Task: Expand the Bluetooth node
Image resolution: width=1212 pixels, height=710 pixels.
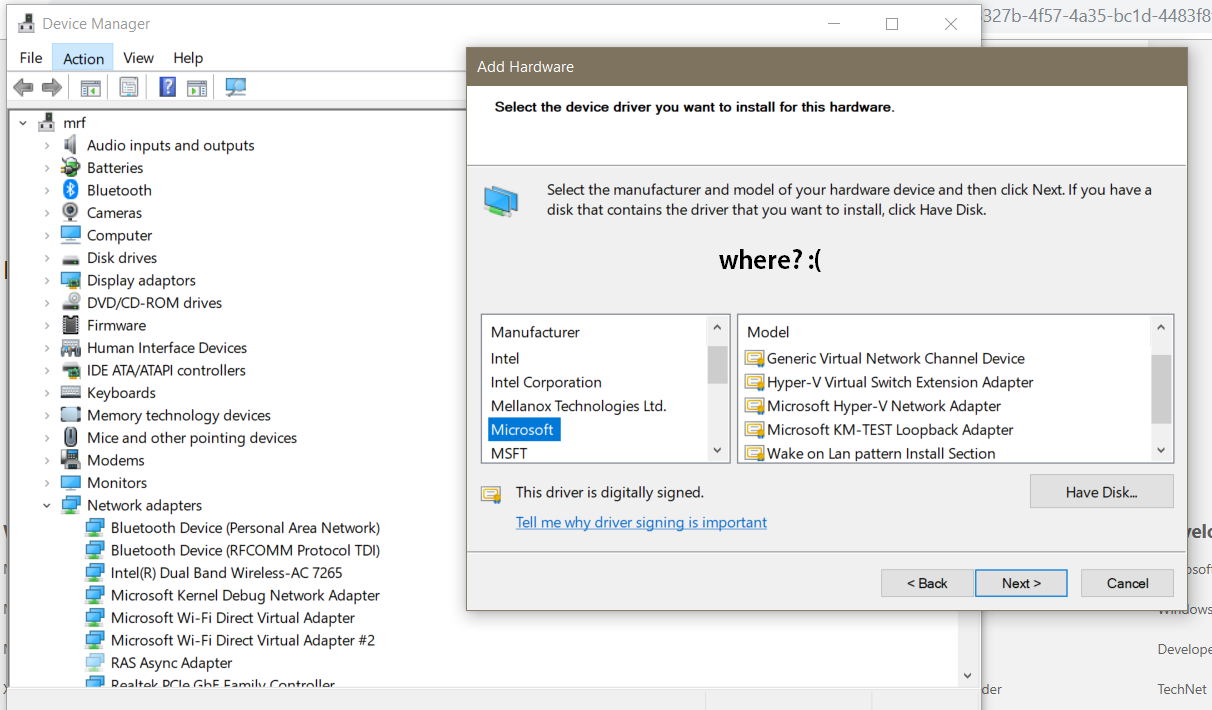Action: (46, 190)
